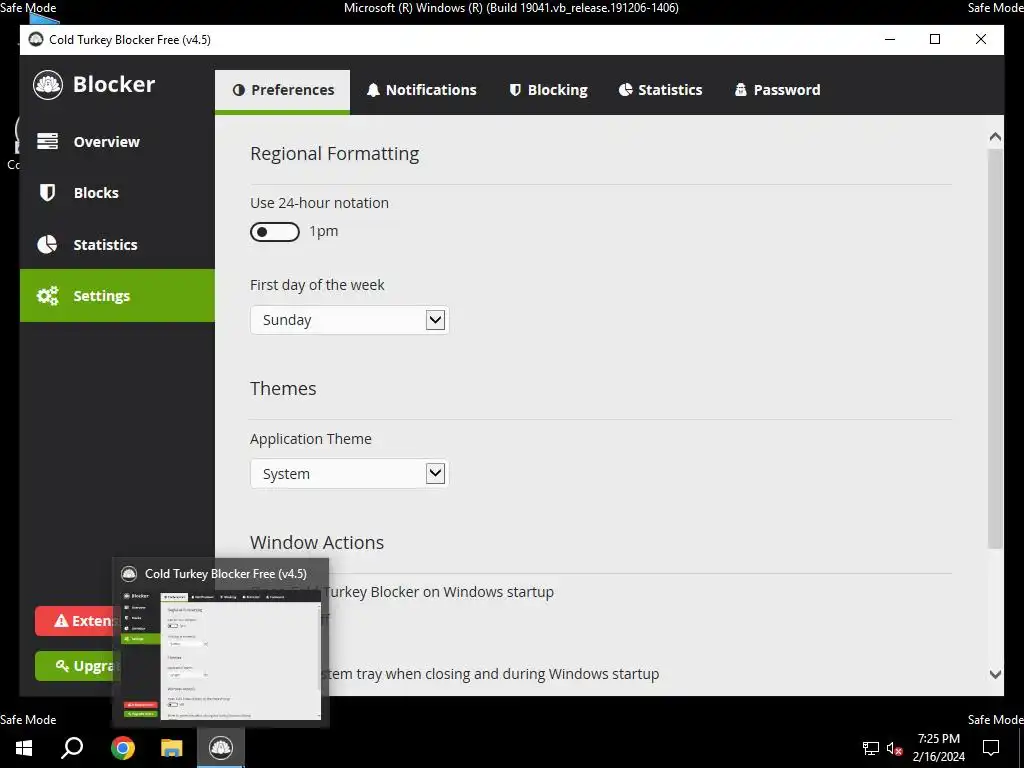This screenshot has width=1024, height=768.
Task: Launch Google Chrome from taskbar
Action: coord(123,747)
